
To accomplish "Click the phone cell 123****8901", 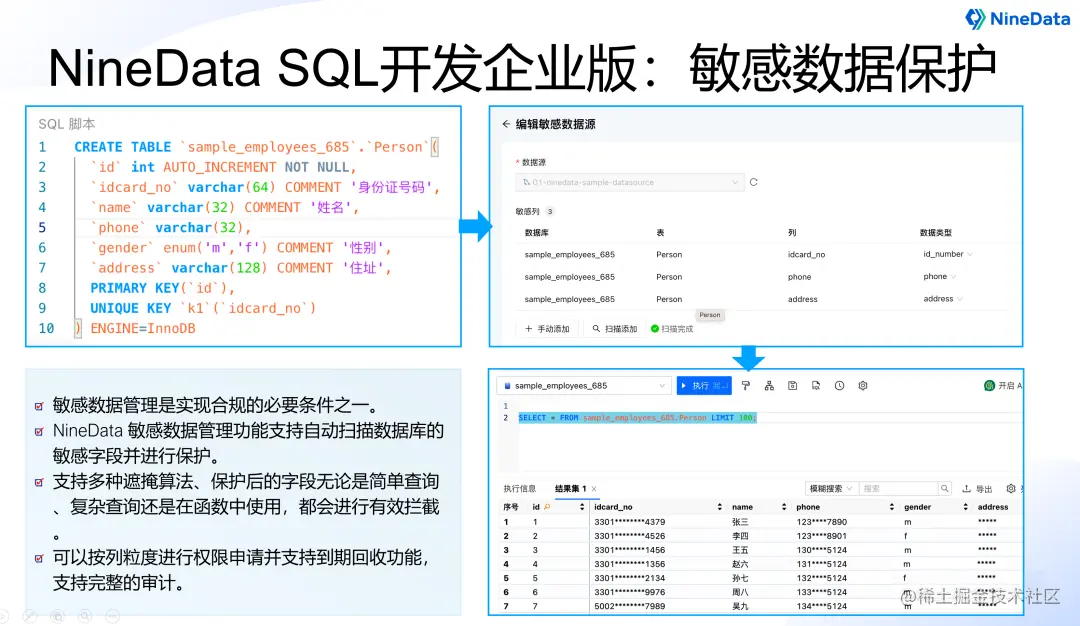I will 822,536.
